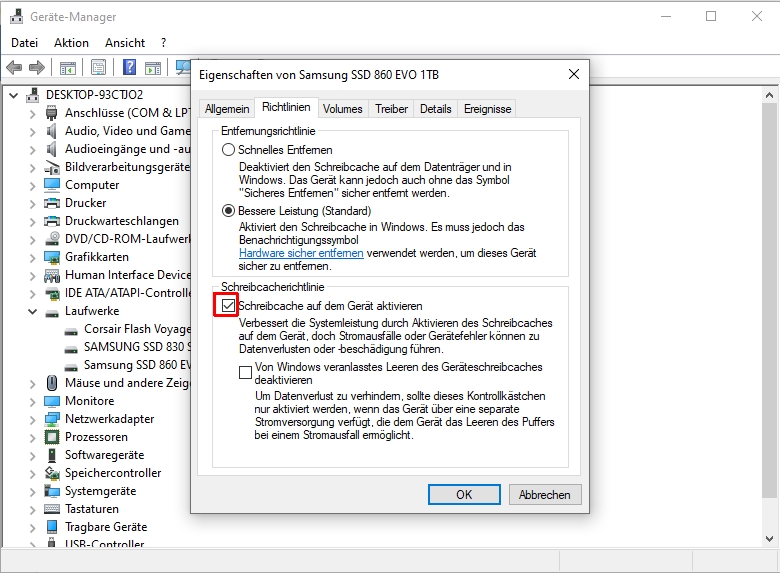The width and height of the screenshot is (780, 573).
Task: Select the Bildverarbeitungsgeräte camera icon
Action: [x=52, y=167]
